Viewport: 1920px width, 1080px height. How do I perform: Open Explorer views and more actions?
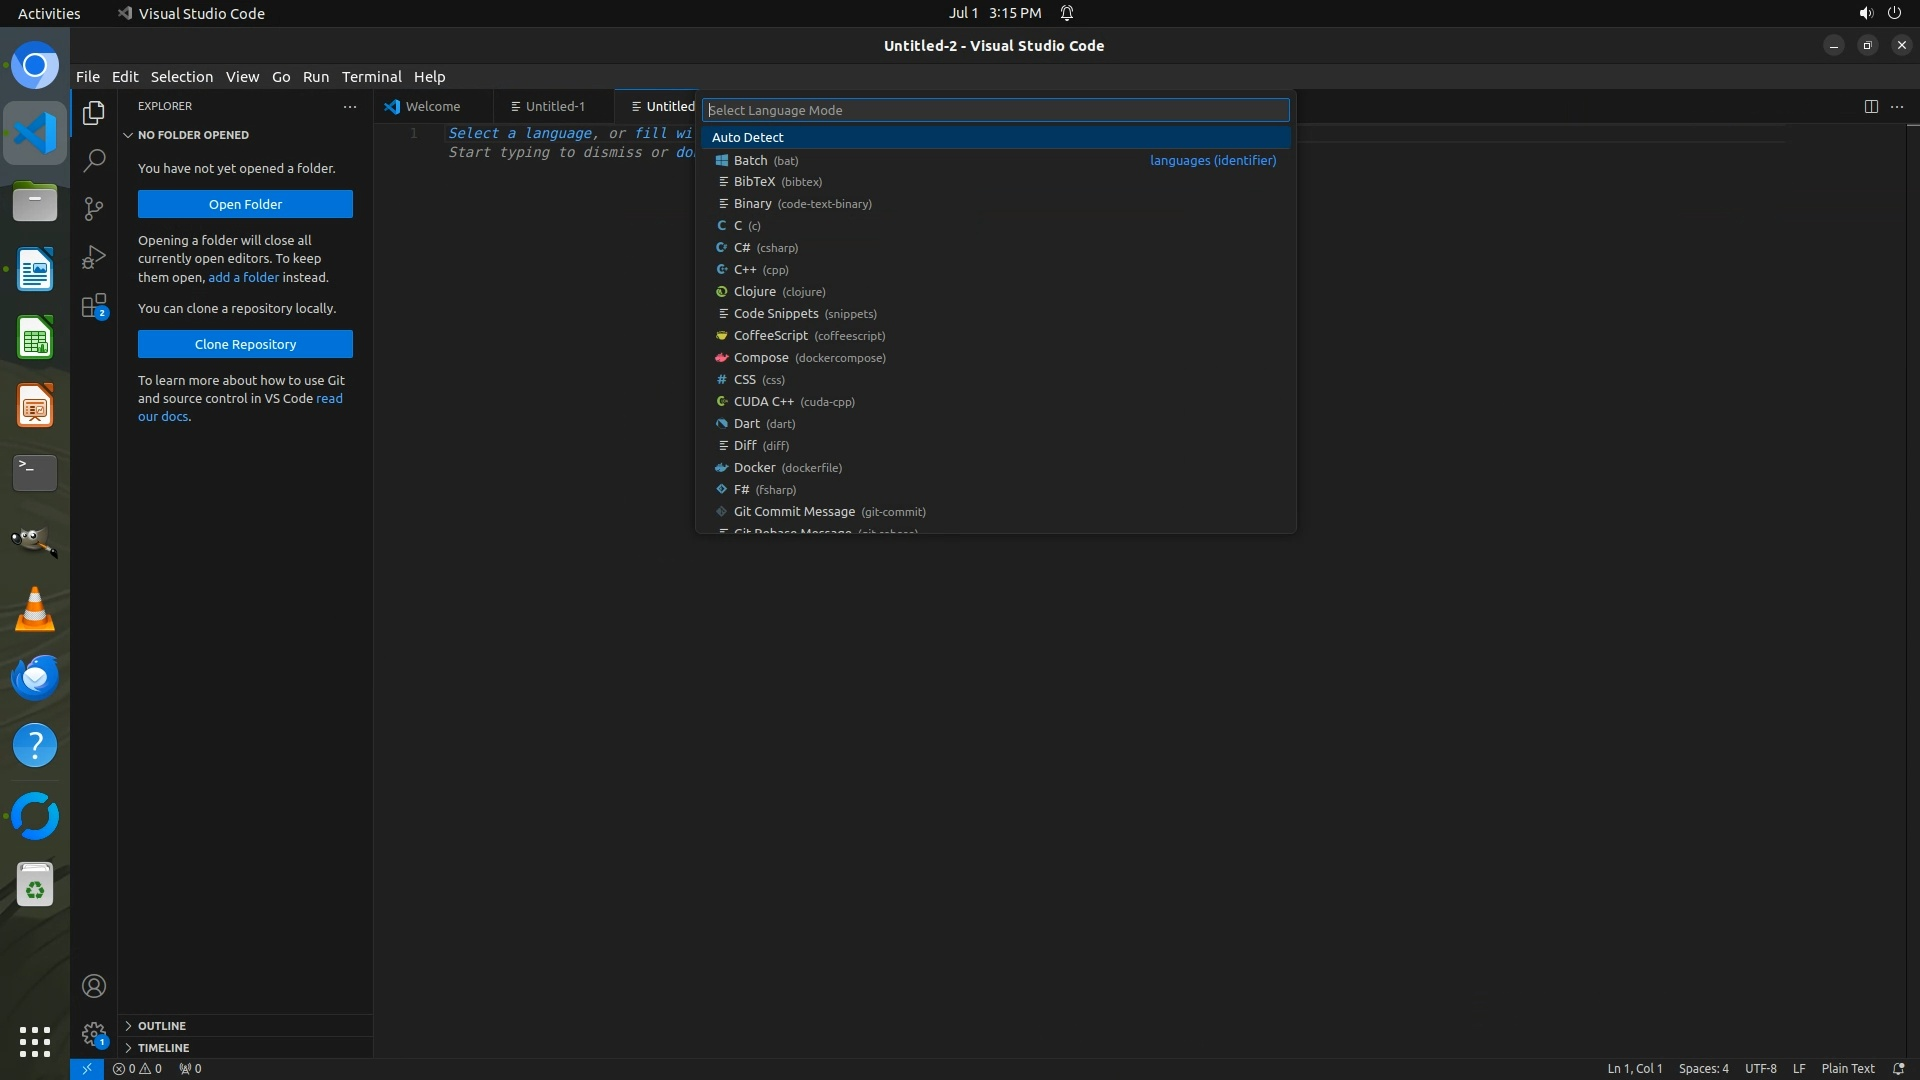(x=349, y=106)
